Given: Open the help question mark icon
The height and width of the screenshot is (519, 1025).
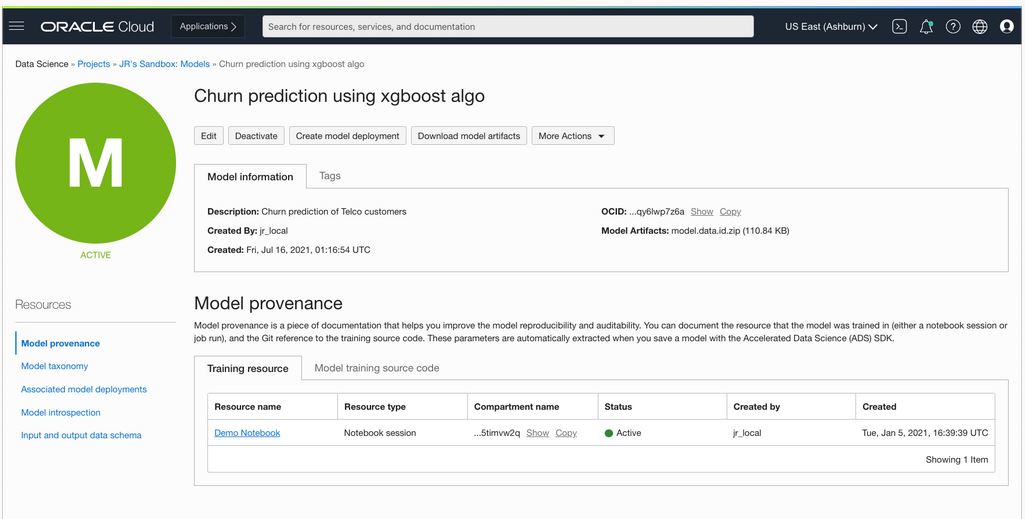Looking at the screenshot, I should coord(953,27).
